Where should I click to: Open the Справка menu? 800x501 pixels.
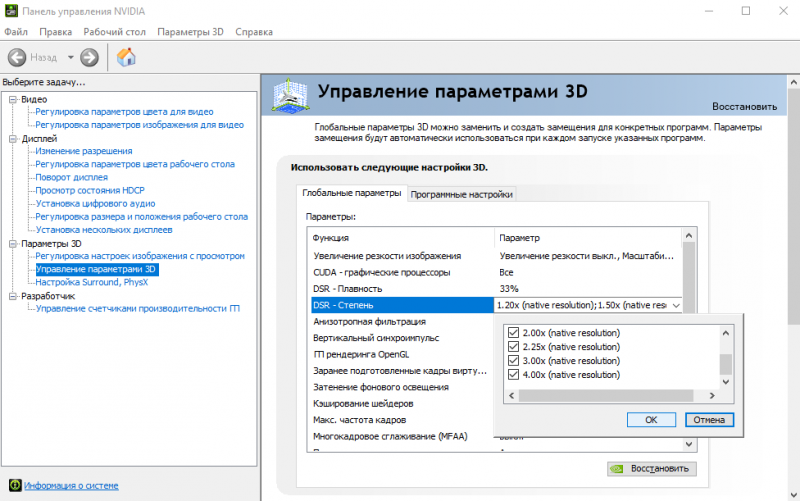(254, 32)
